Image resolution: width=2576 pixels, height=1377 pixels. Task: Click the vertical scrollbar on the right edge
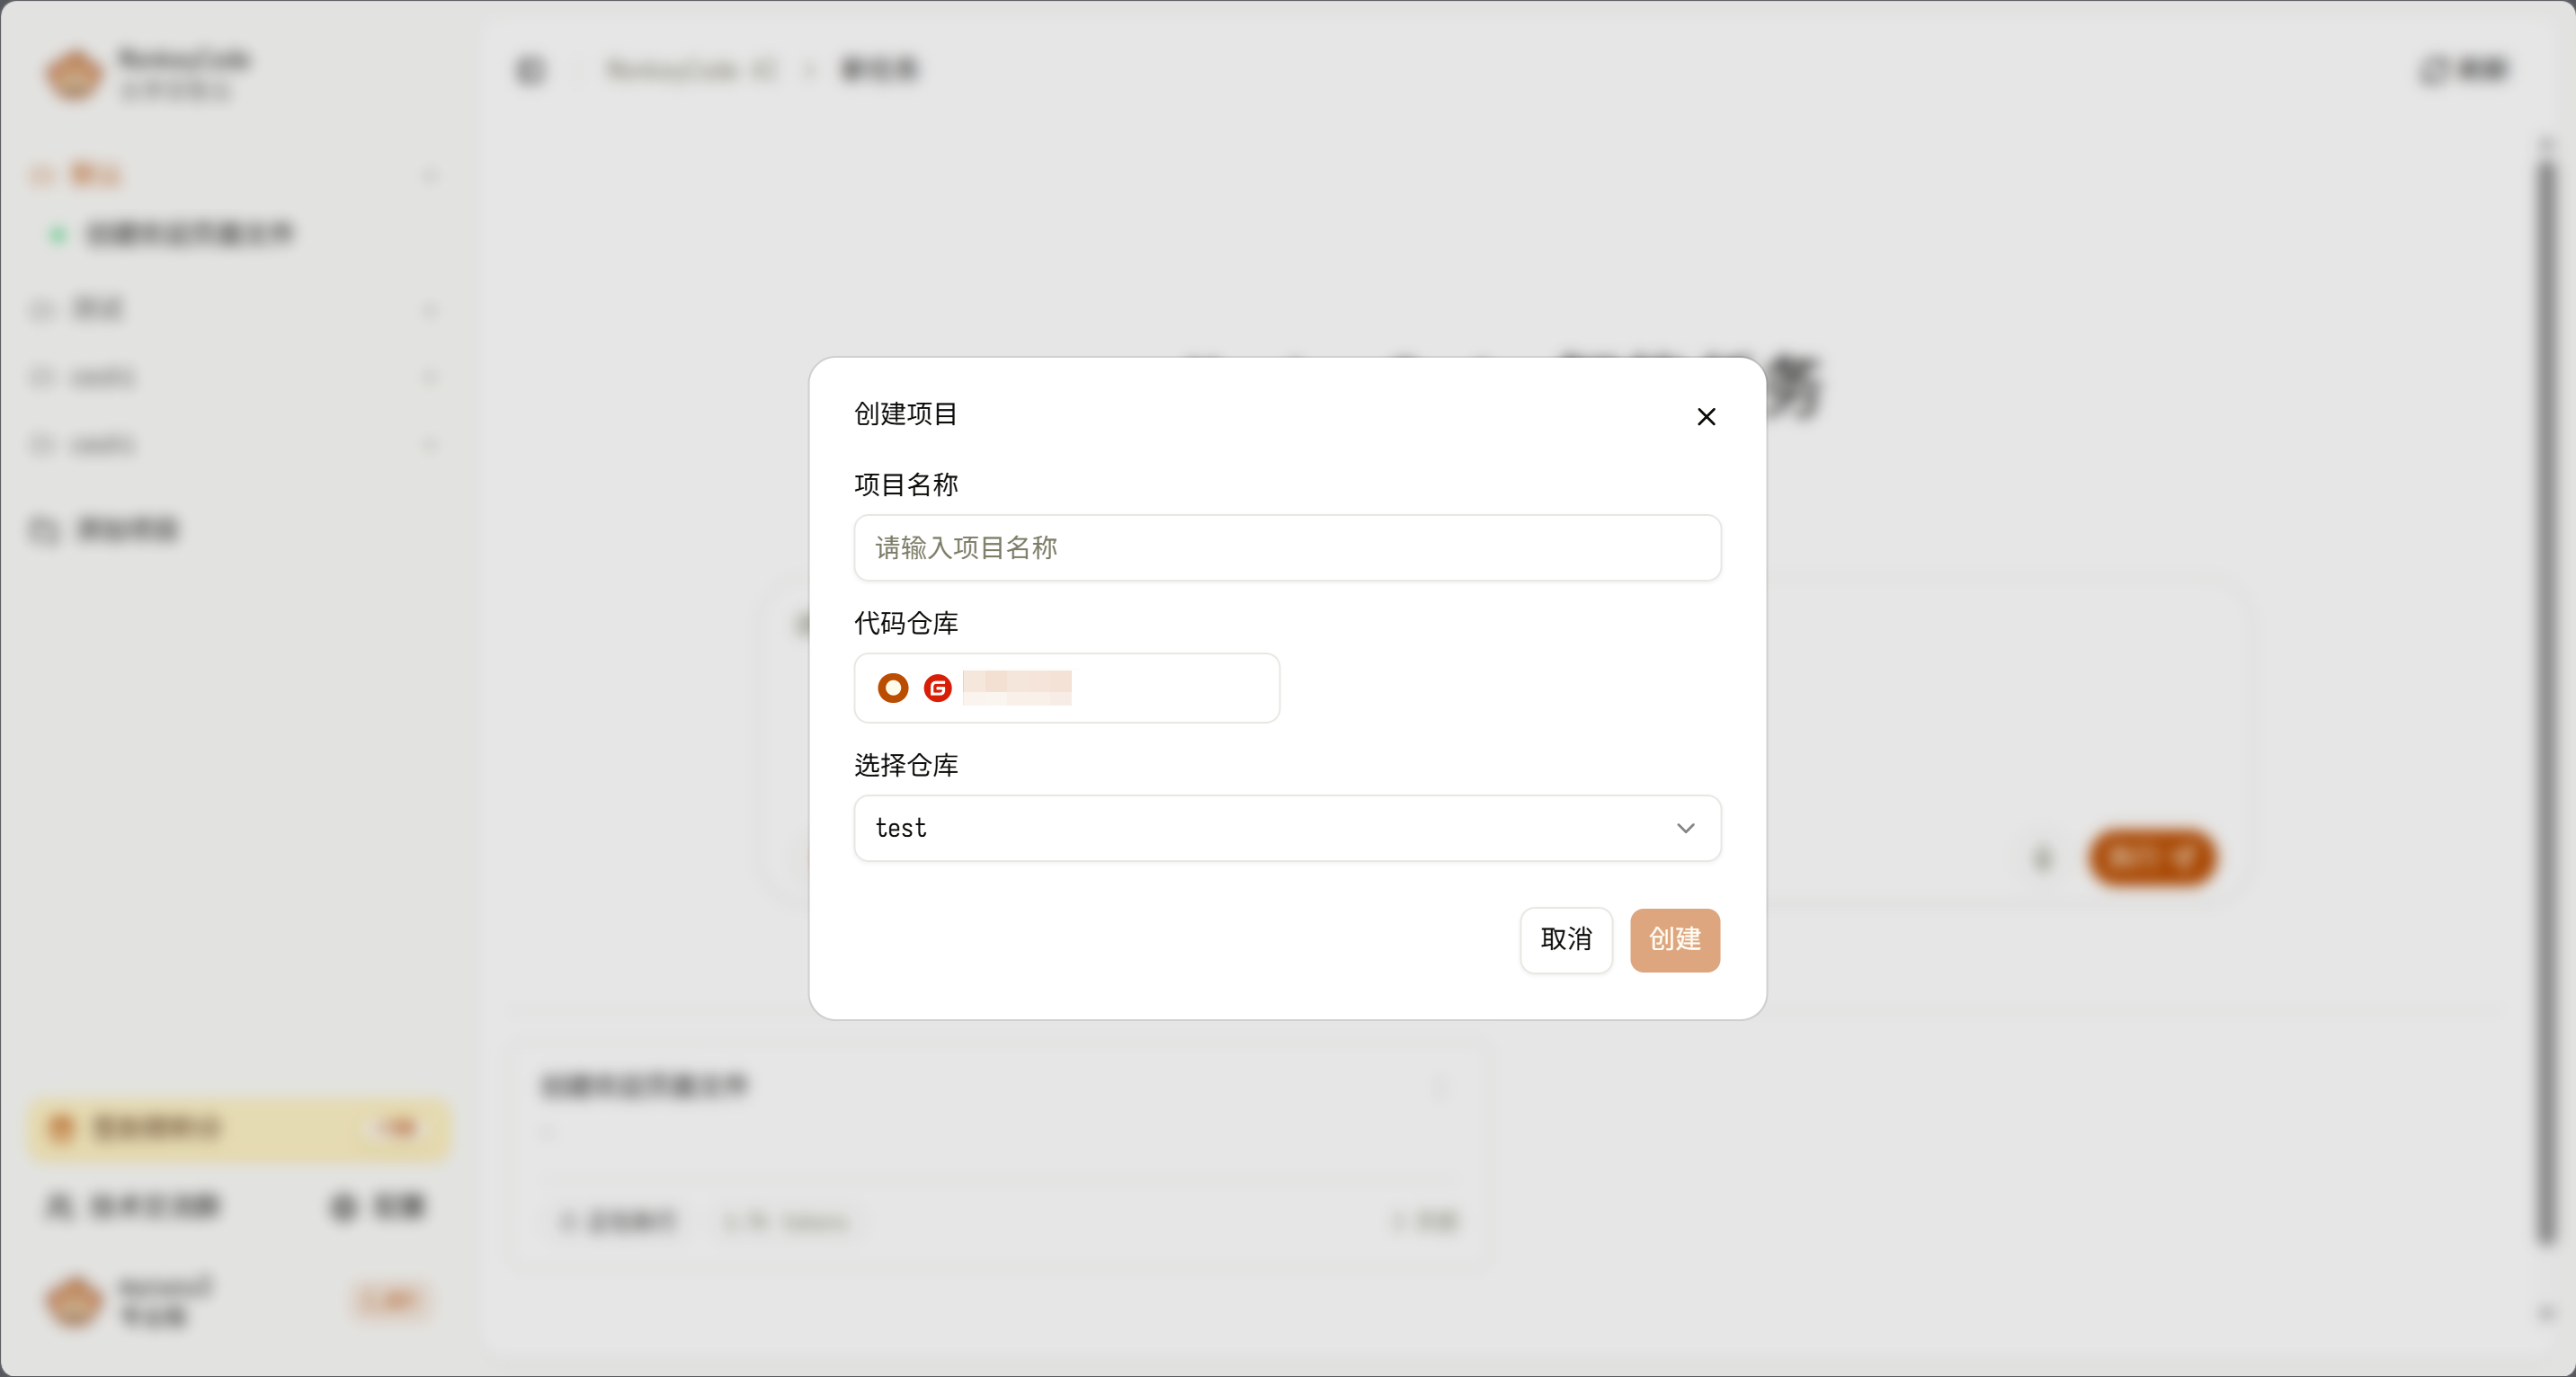pyautogui.click(x=2546, y=700)
